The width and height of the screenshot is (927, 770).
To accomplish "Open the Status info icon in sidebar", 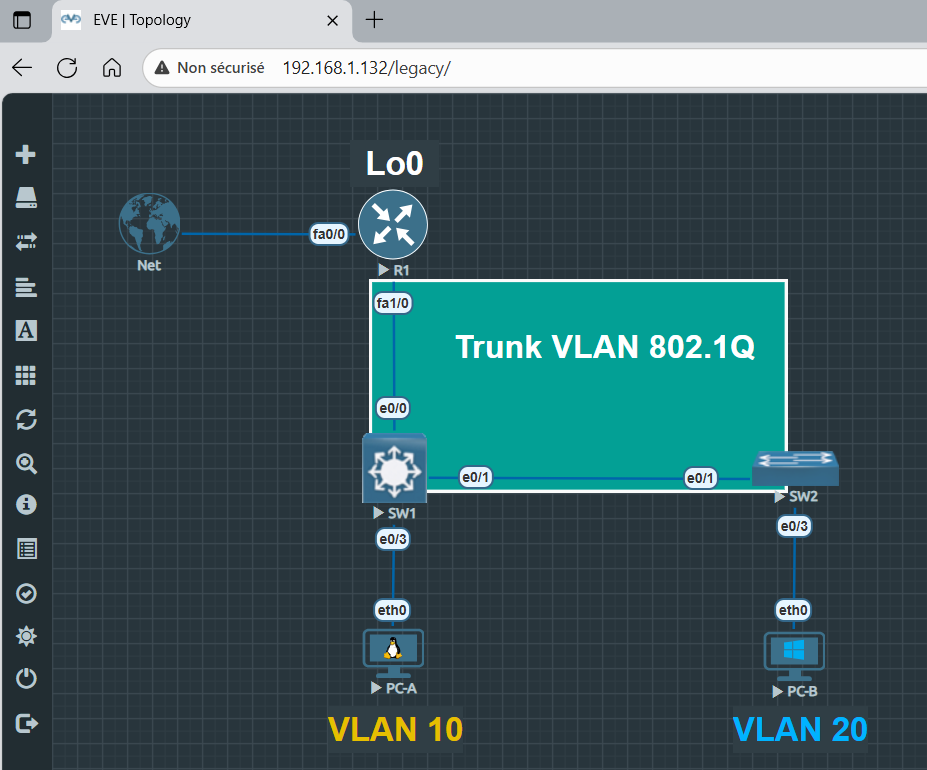I will point(27,505).
